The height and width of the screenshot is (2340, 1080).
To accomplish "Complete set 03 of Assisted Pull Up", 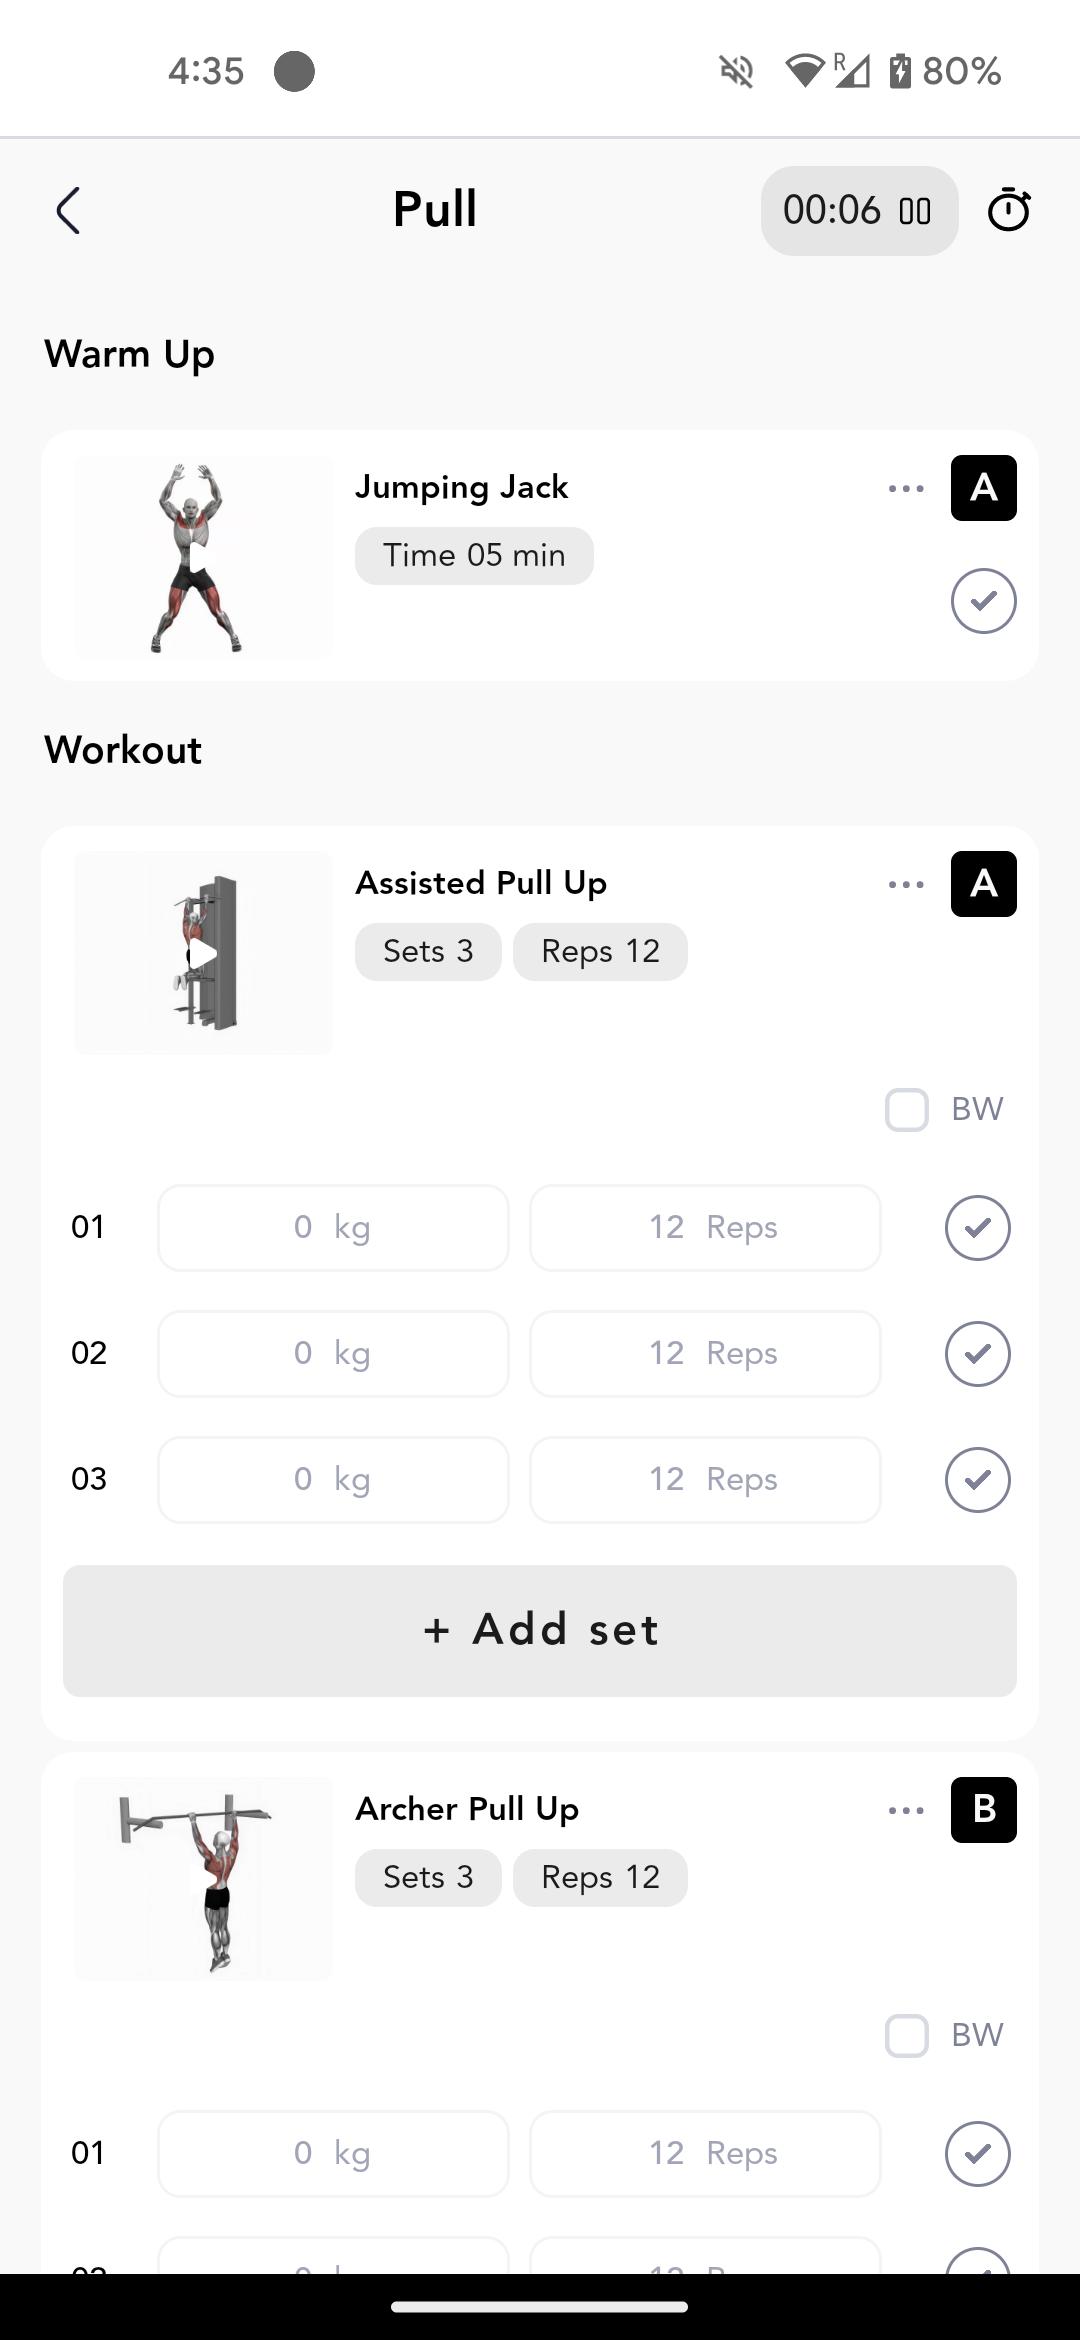I will (x=978, y=1480).
